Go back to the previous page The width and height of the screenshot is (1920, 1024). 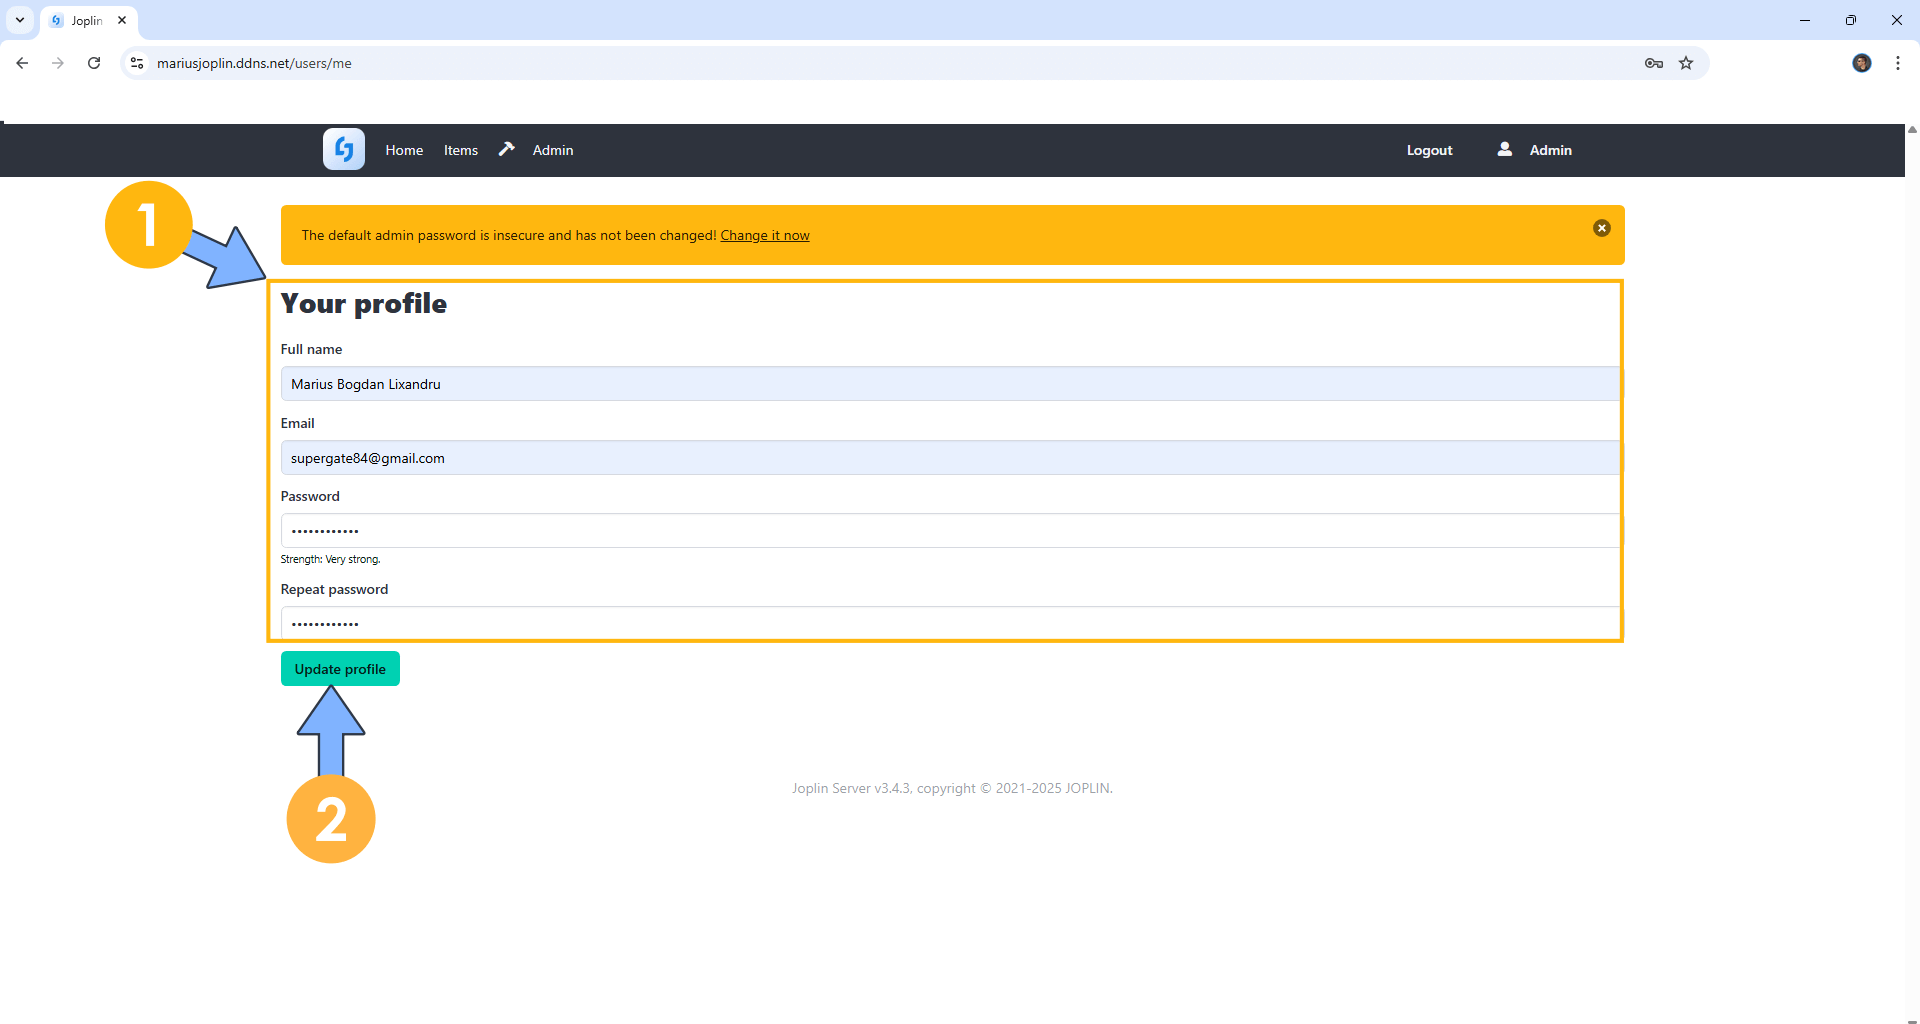click(22, 63)
